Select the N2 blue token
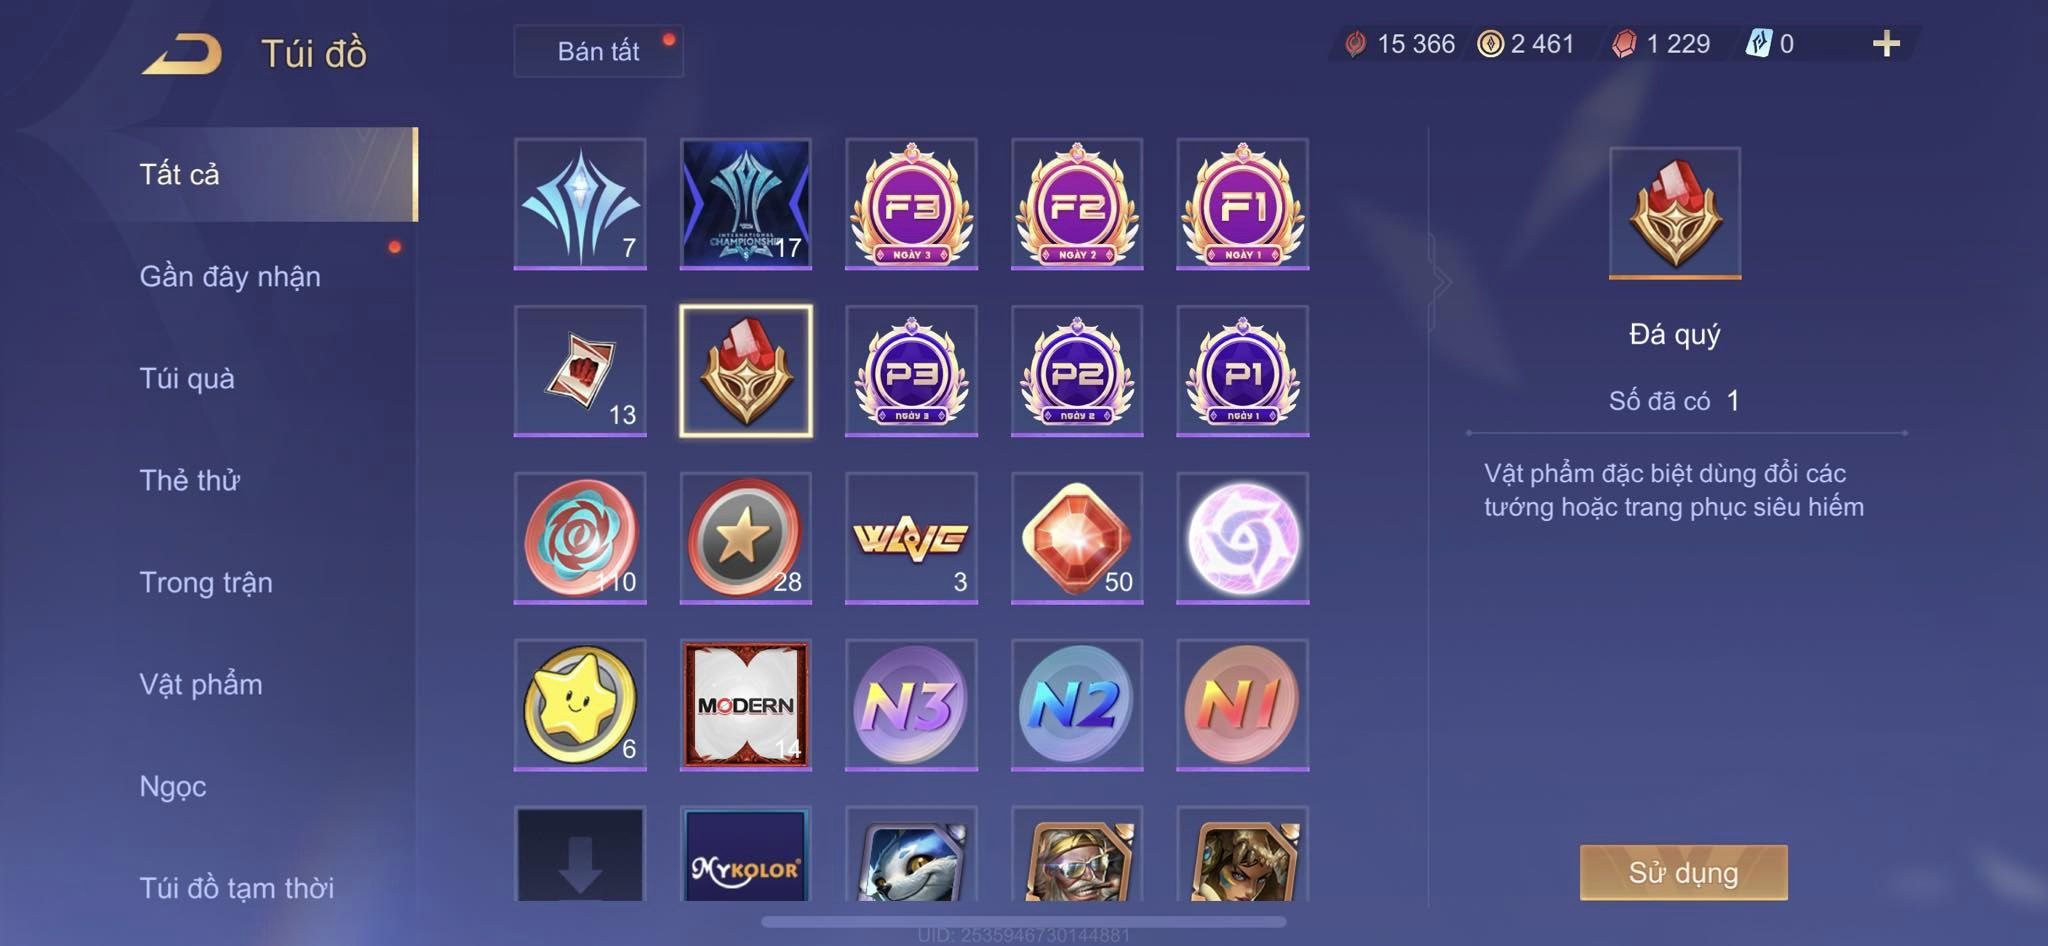This screenshot has width=2048, height=946. point(1077,705)
